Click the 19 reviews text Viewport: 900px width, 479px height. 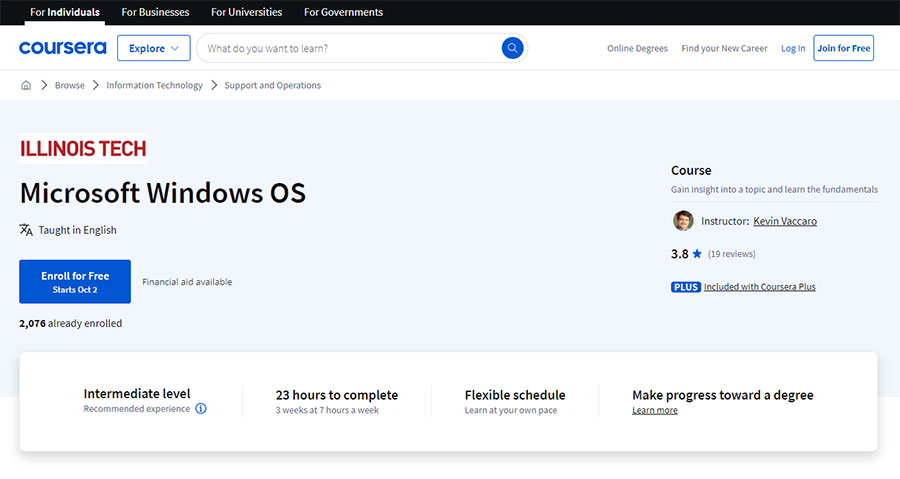tap(731, 254)
